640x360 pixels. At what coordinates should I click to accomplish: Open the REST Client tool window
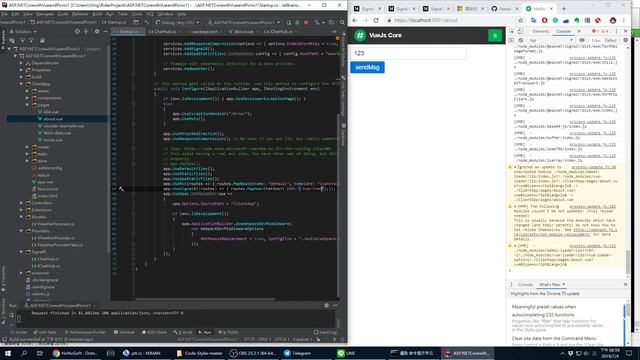point(155,332)
